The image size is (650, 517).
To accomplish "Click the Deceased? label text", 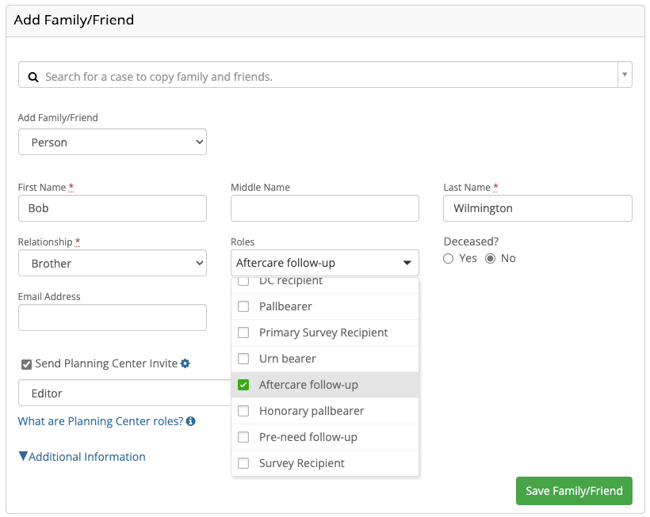I will (471, 241).
